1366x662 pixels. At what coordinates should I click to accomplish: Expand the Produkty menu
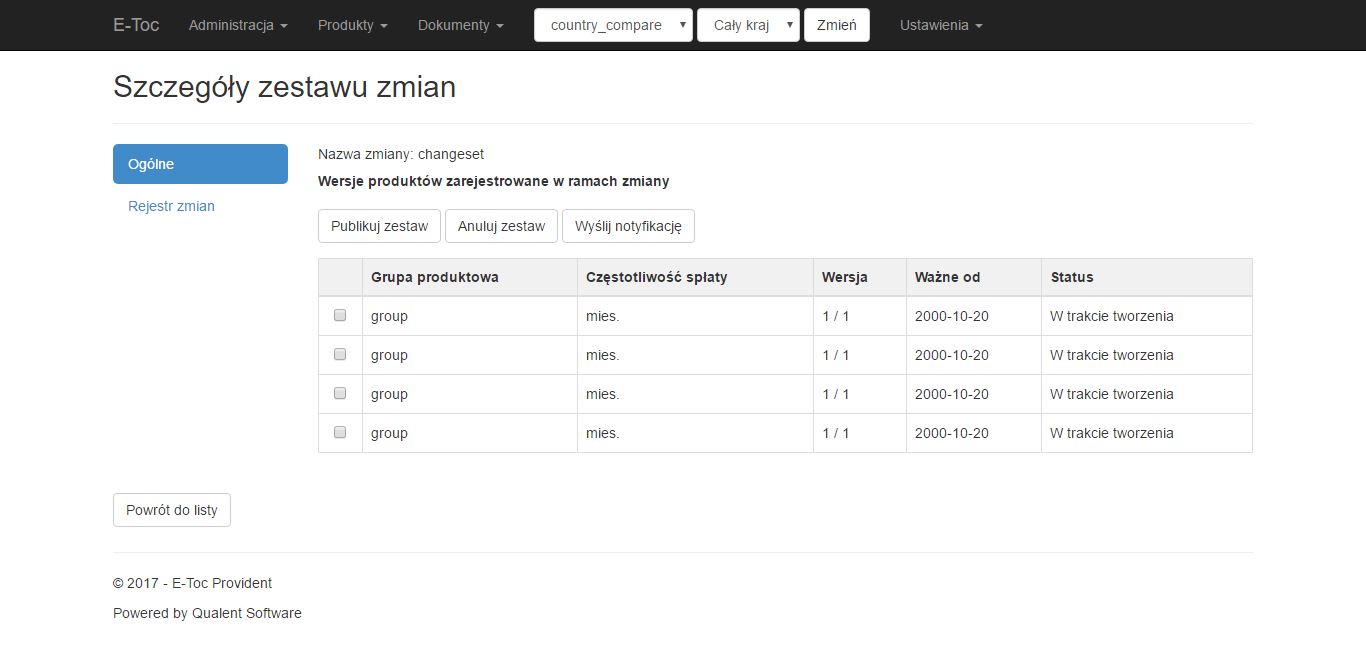353,25
